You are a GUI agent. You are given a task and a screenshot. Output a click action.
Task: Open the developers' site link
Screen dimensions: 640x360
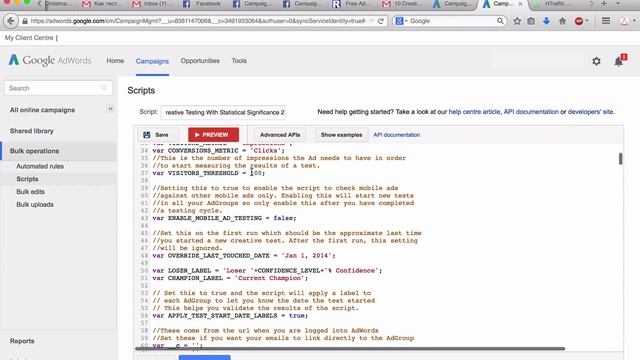pyautogui.click(x=591, y=111)
